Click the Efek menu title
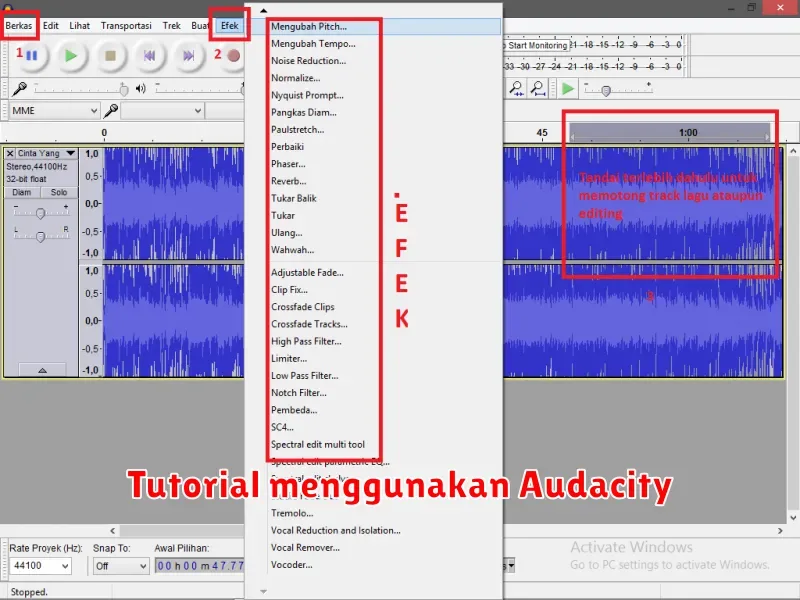The image size is (800, 600). pos(230,26)
